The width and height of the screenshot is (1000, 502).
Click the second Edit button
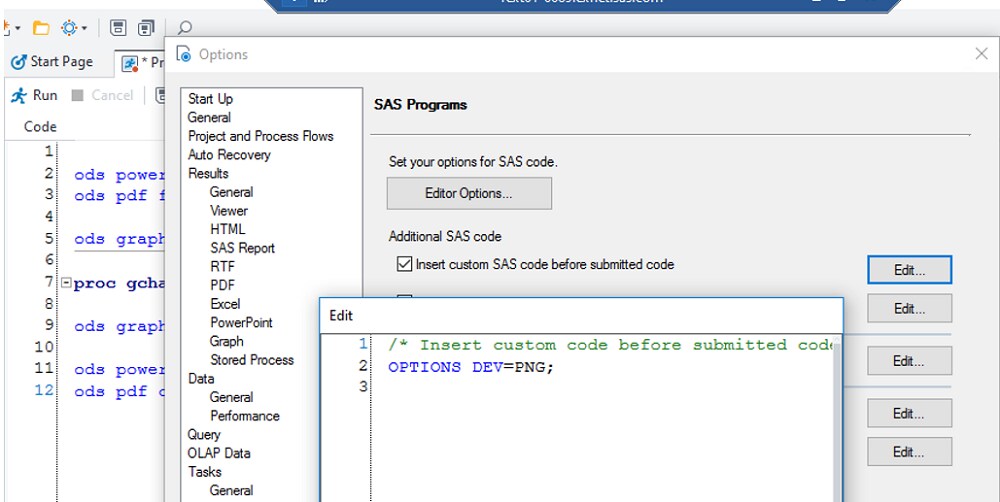pyautogui.click(x=909, y=309)
